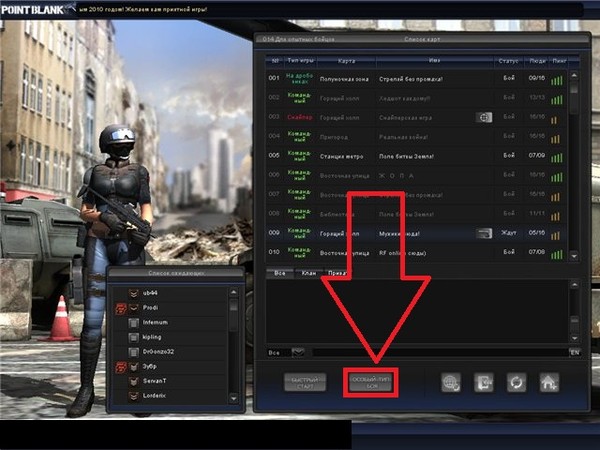Click red clan emblem beside Prodi
Image resolution: width=600 pixels, height=450 pixels.
click(121, 308)
